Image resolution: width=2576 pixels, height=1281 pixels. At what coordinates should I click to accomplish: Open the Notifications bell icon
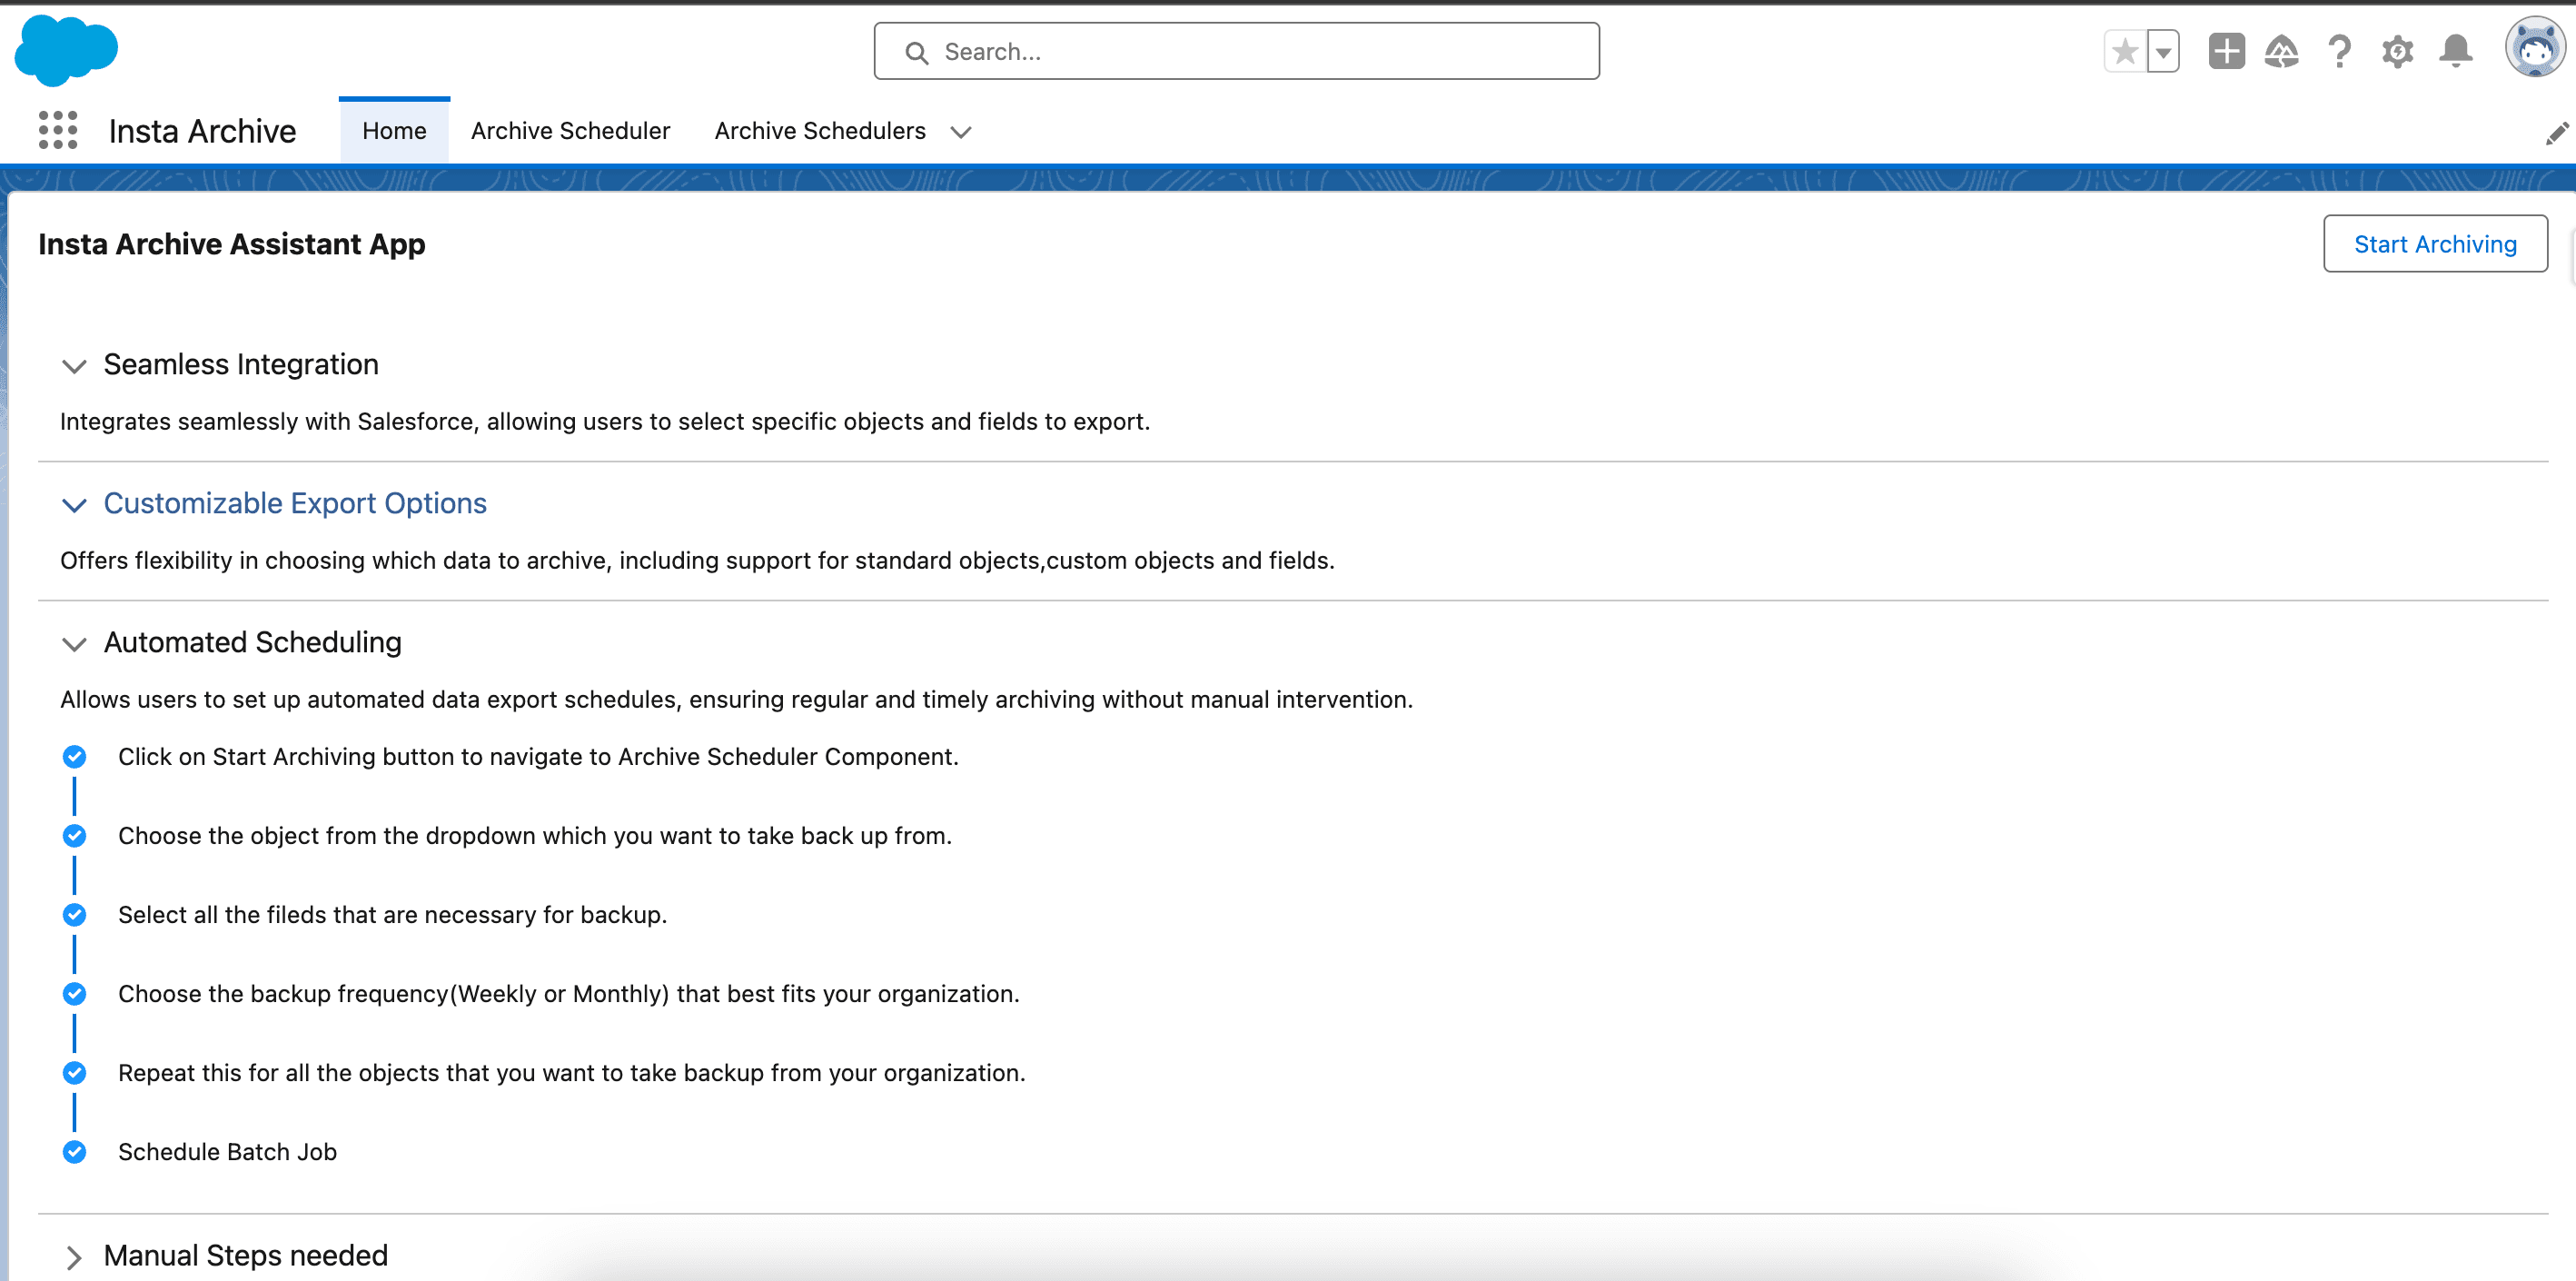tap(2455, 51)
